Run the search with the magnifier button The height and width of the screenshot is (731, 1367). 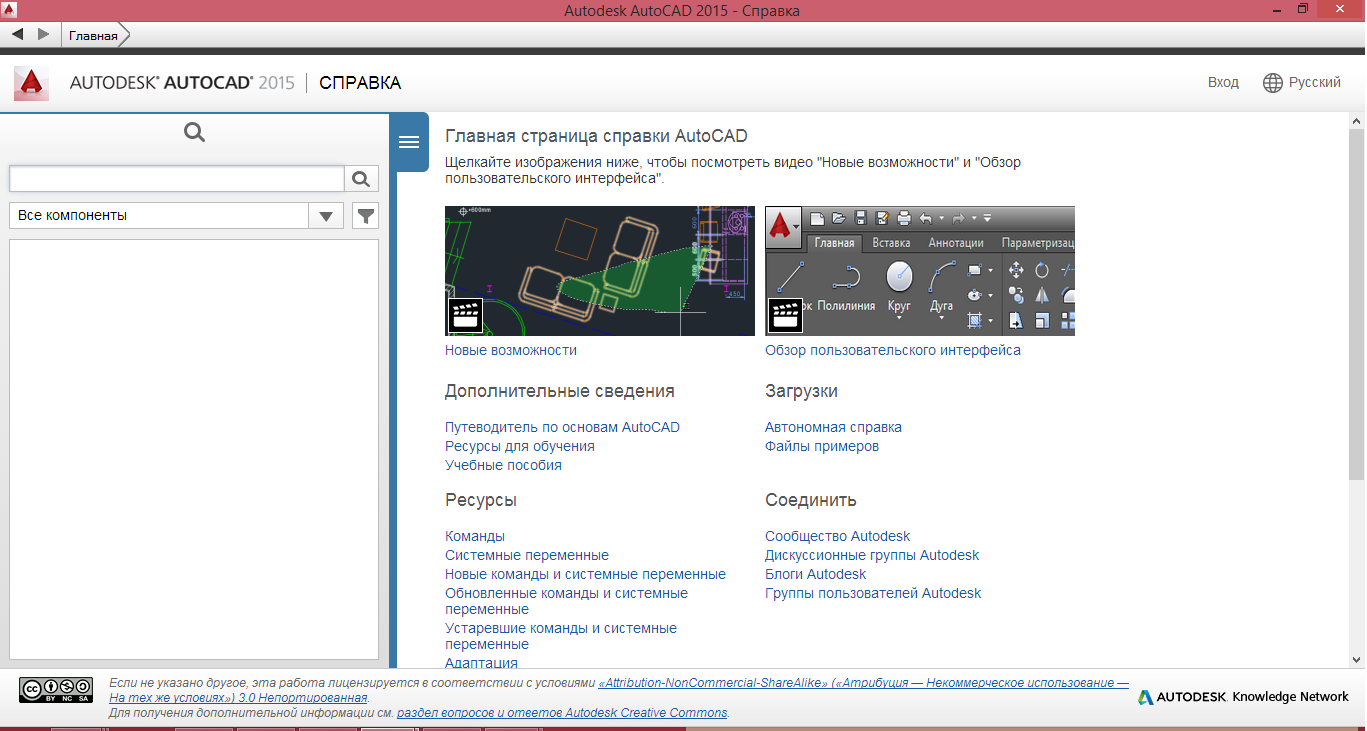point(362,179)
